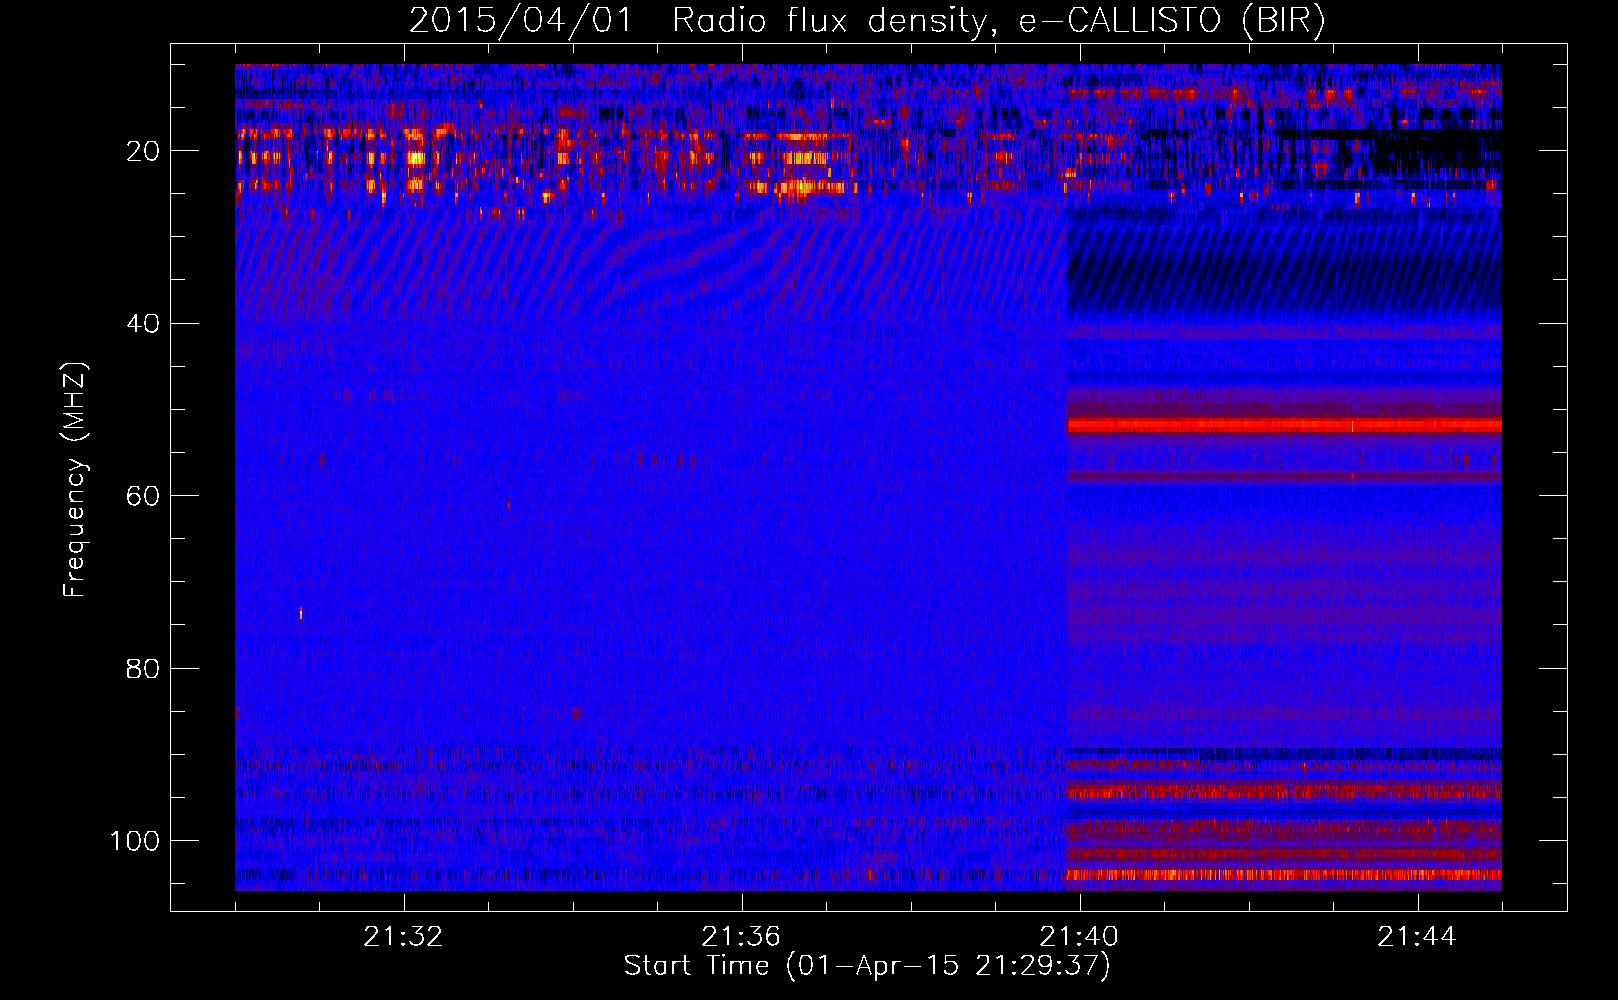The width and height of the screenshot is (1618, 1000).
Task: Click the 'Start Time (01-Apr-15 21:29:37)' x-axis label
Action: coord(867,966)
